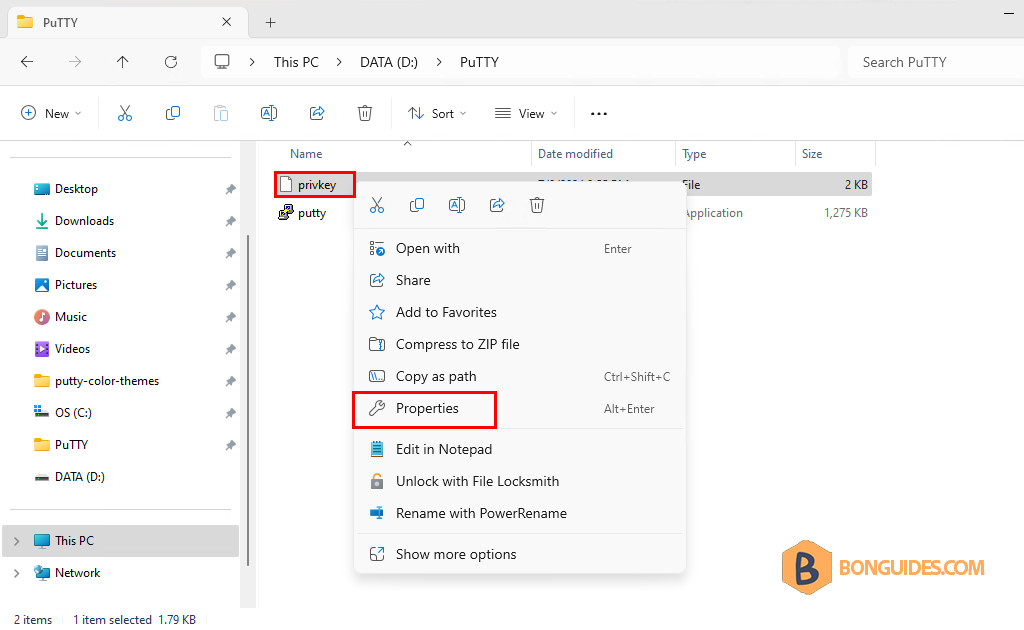Click the Rename icon in the context menu
The image size is (1024, 630).
pos(457,206)
